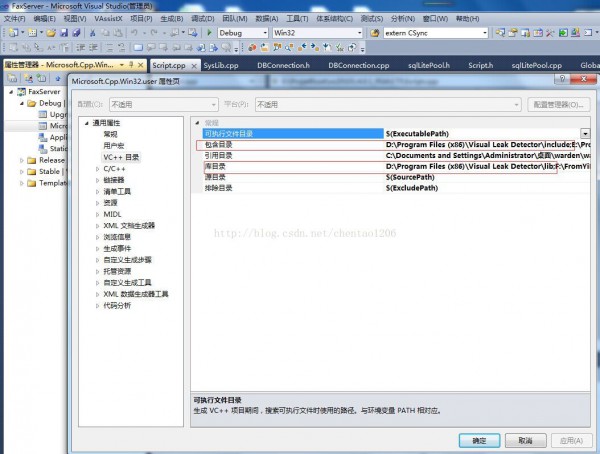Open Solution Explorer from the toolbar icon
Viewport: 600px width, 454px height.
click(x=500, y=33)
